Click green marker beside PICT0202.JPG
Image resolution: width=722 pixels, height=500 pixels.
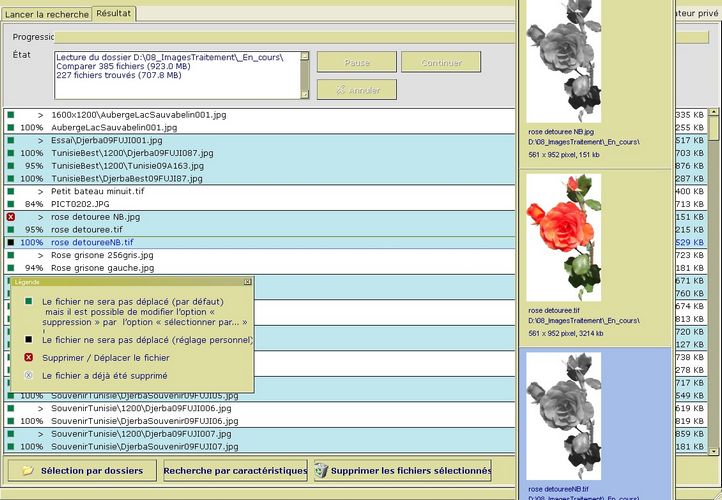point(10,203)
